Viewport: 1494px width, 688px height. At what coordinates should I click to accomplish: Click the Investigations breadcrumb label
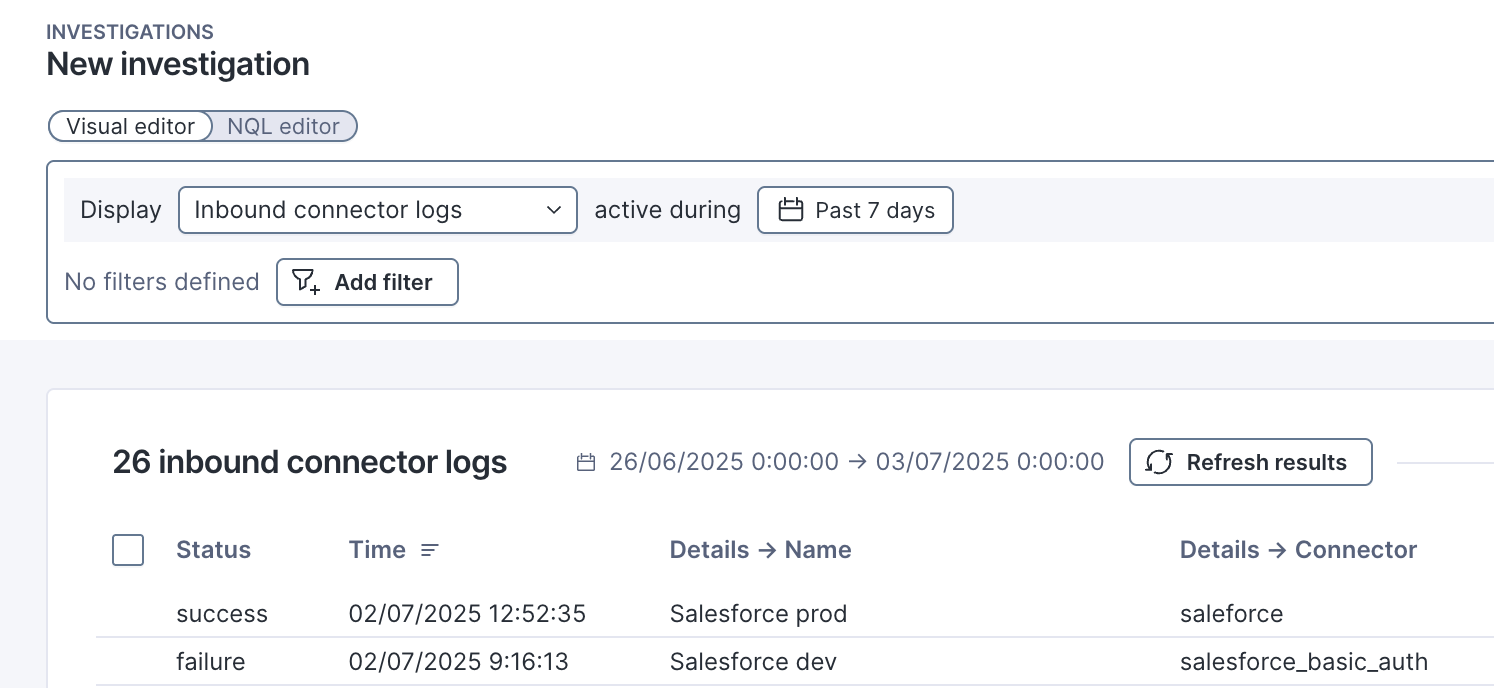tap(130, 32)
